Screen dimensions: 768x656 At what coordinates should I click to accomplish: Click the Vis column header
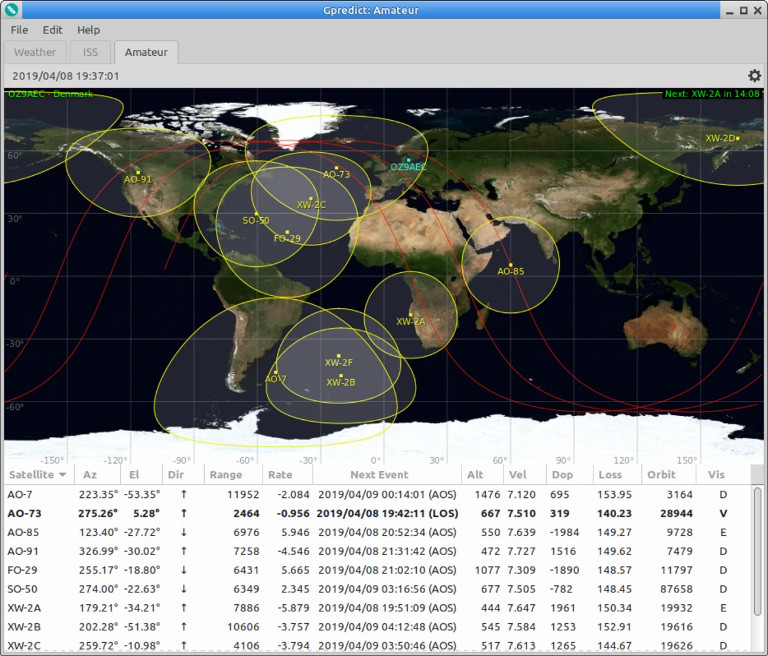click(723, 474)
